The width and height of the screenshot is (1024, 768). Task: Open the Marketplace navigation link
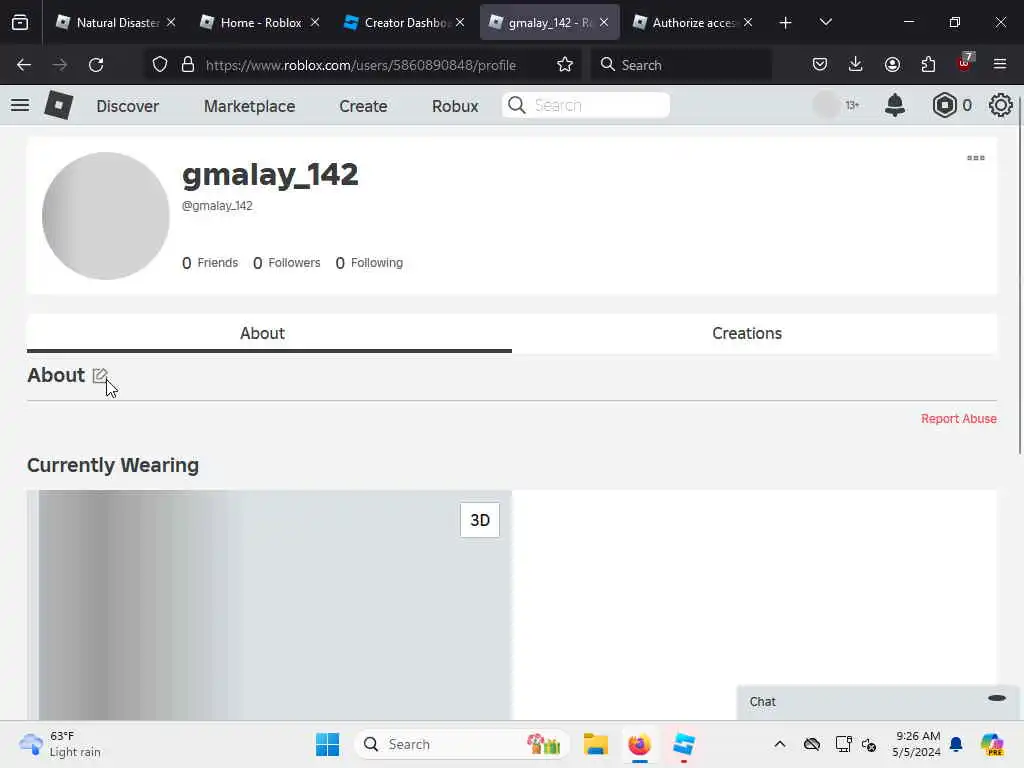[x=249, y=106]
